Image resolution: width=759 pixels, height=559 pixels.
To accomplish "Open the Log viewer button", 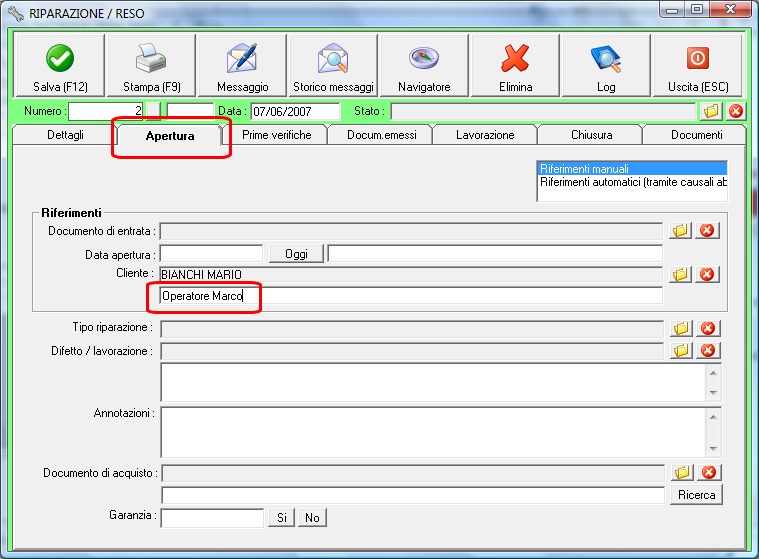I will [x=606, y=65].
